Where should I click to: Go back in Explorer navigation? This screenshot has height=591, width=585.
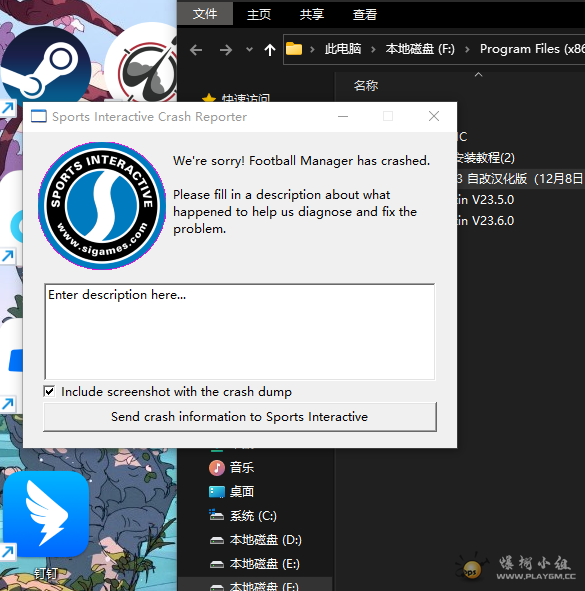(x=196, y=49)
